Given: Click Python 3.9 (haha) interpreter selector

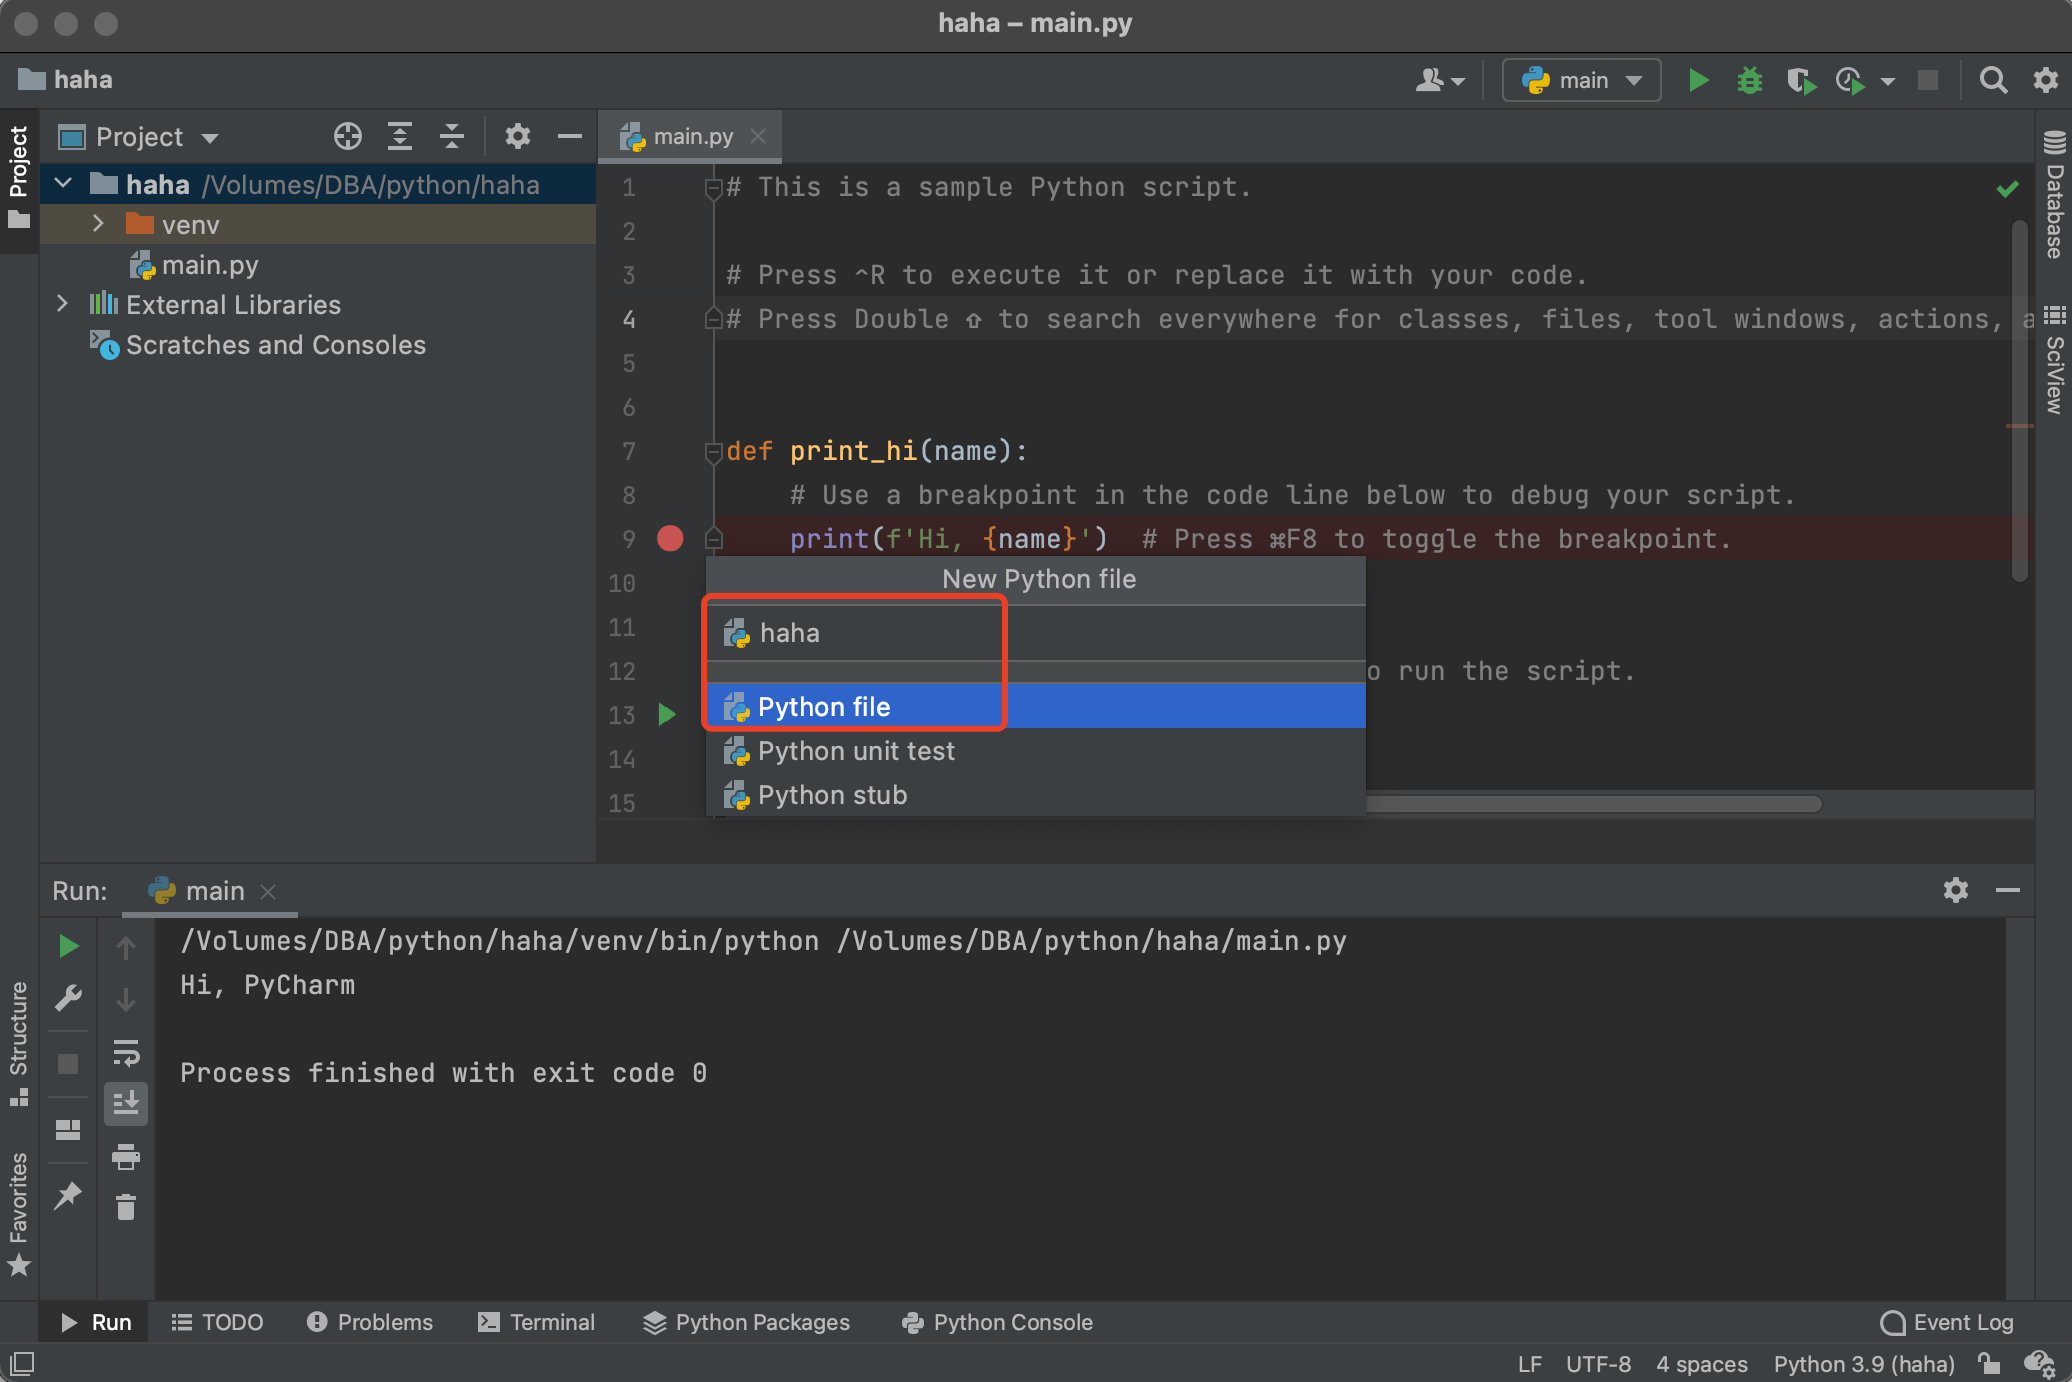Looking at the screenshot, I should (1863, 1364).
